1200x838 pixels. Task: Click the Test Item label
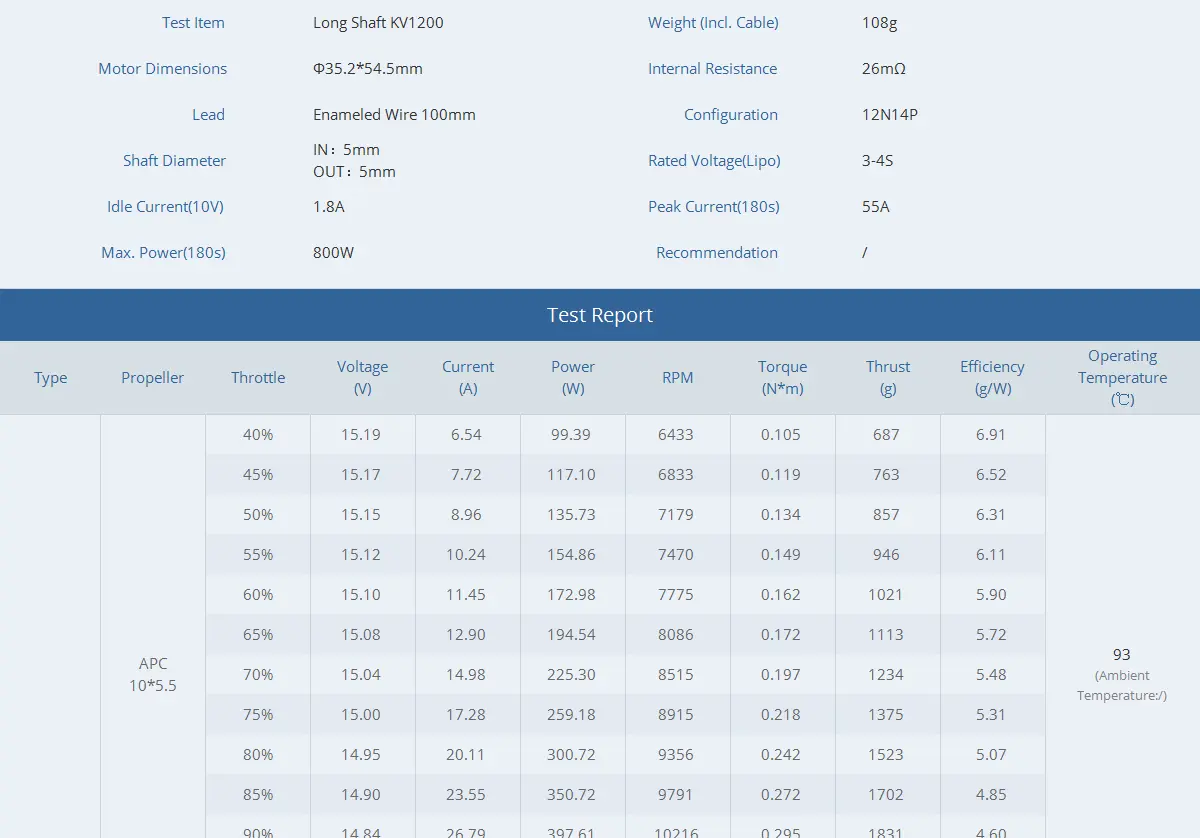[193, 22]
